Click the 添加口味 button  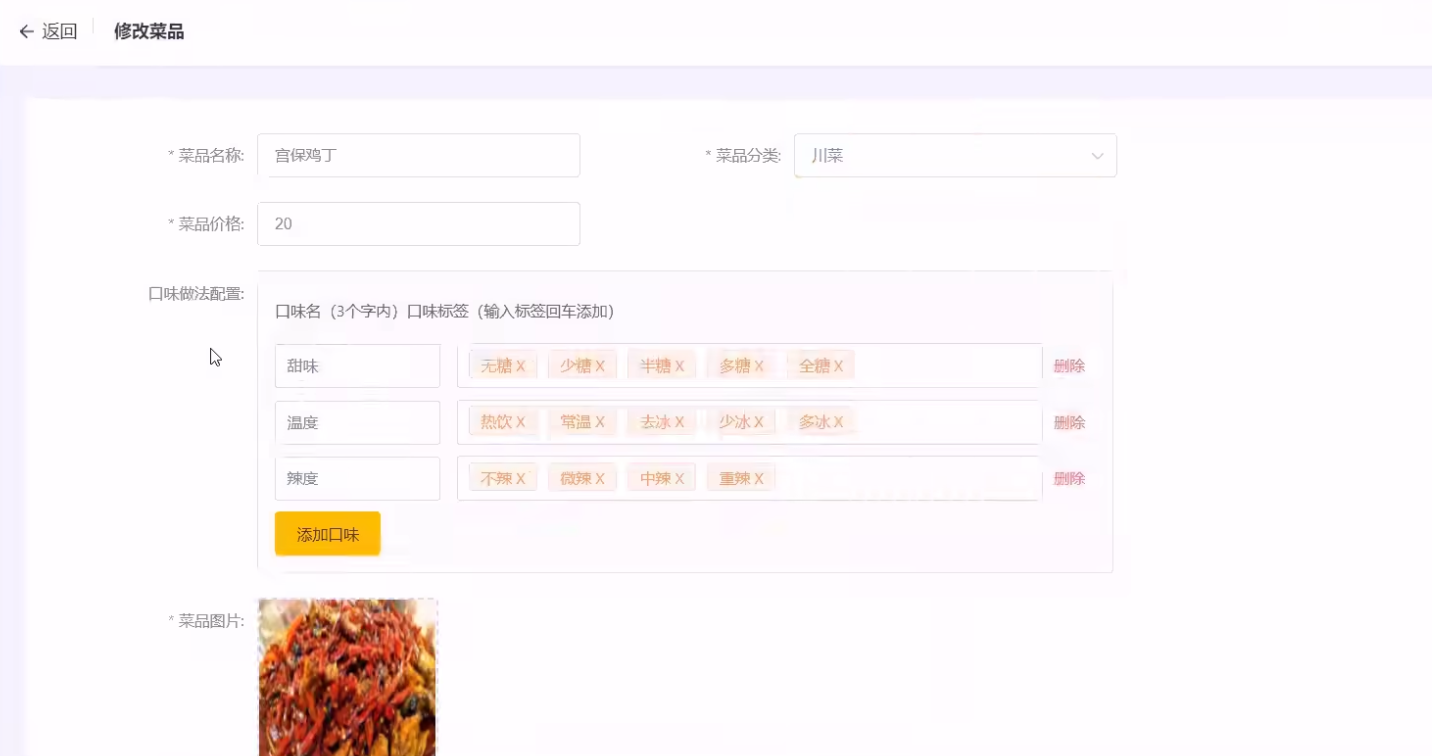[327, 534]
